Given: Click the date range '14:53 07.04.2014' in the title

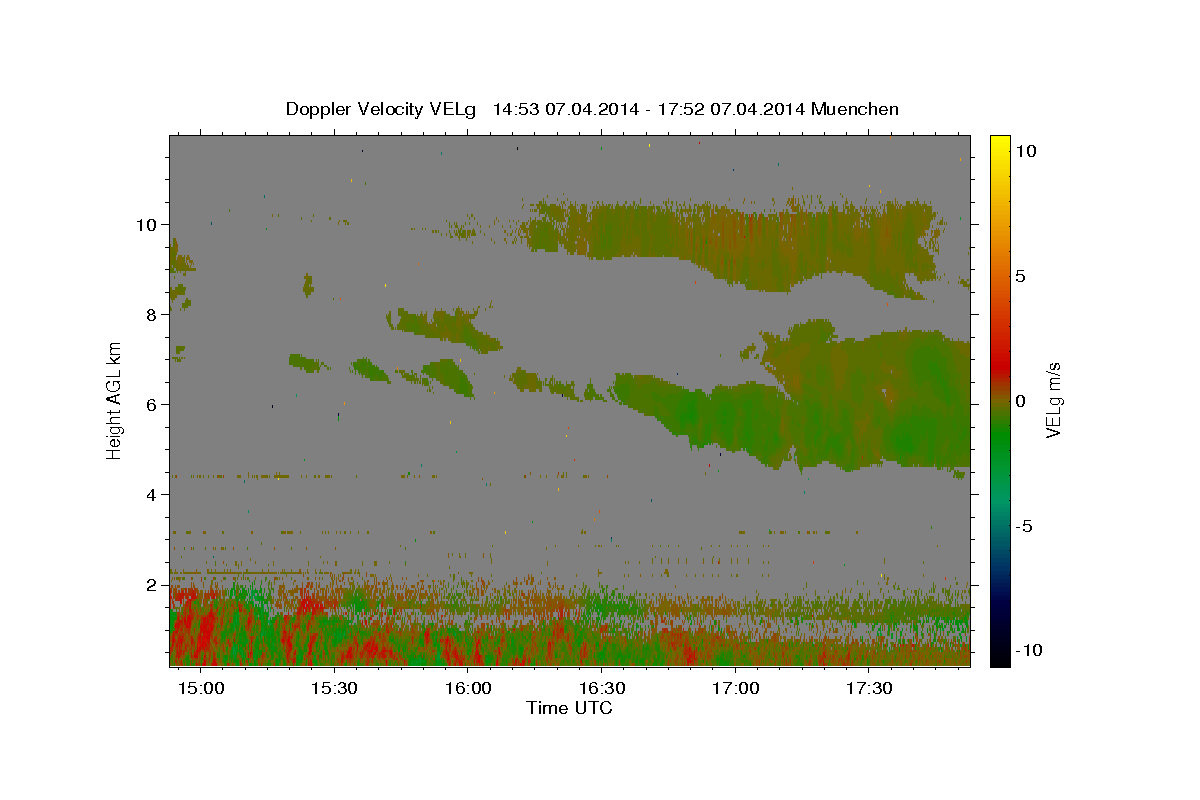Looking at the screenshot, I should (565, 109).
